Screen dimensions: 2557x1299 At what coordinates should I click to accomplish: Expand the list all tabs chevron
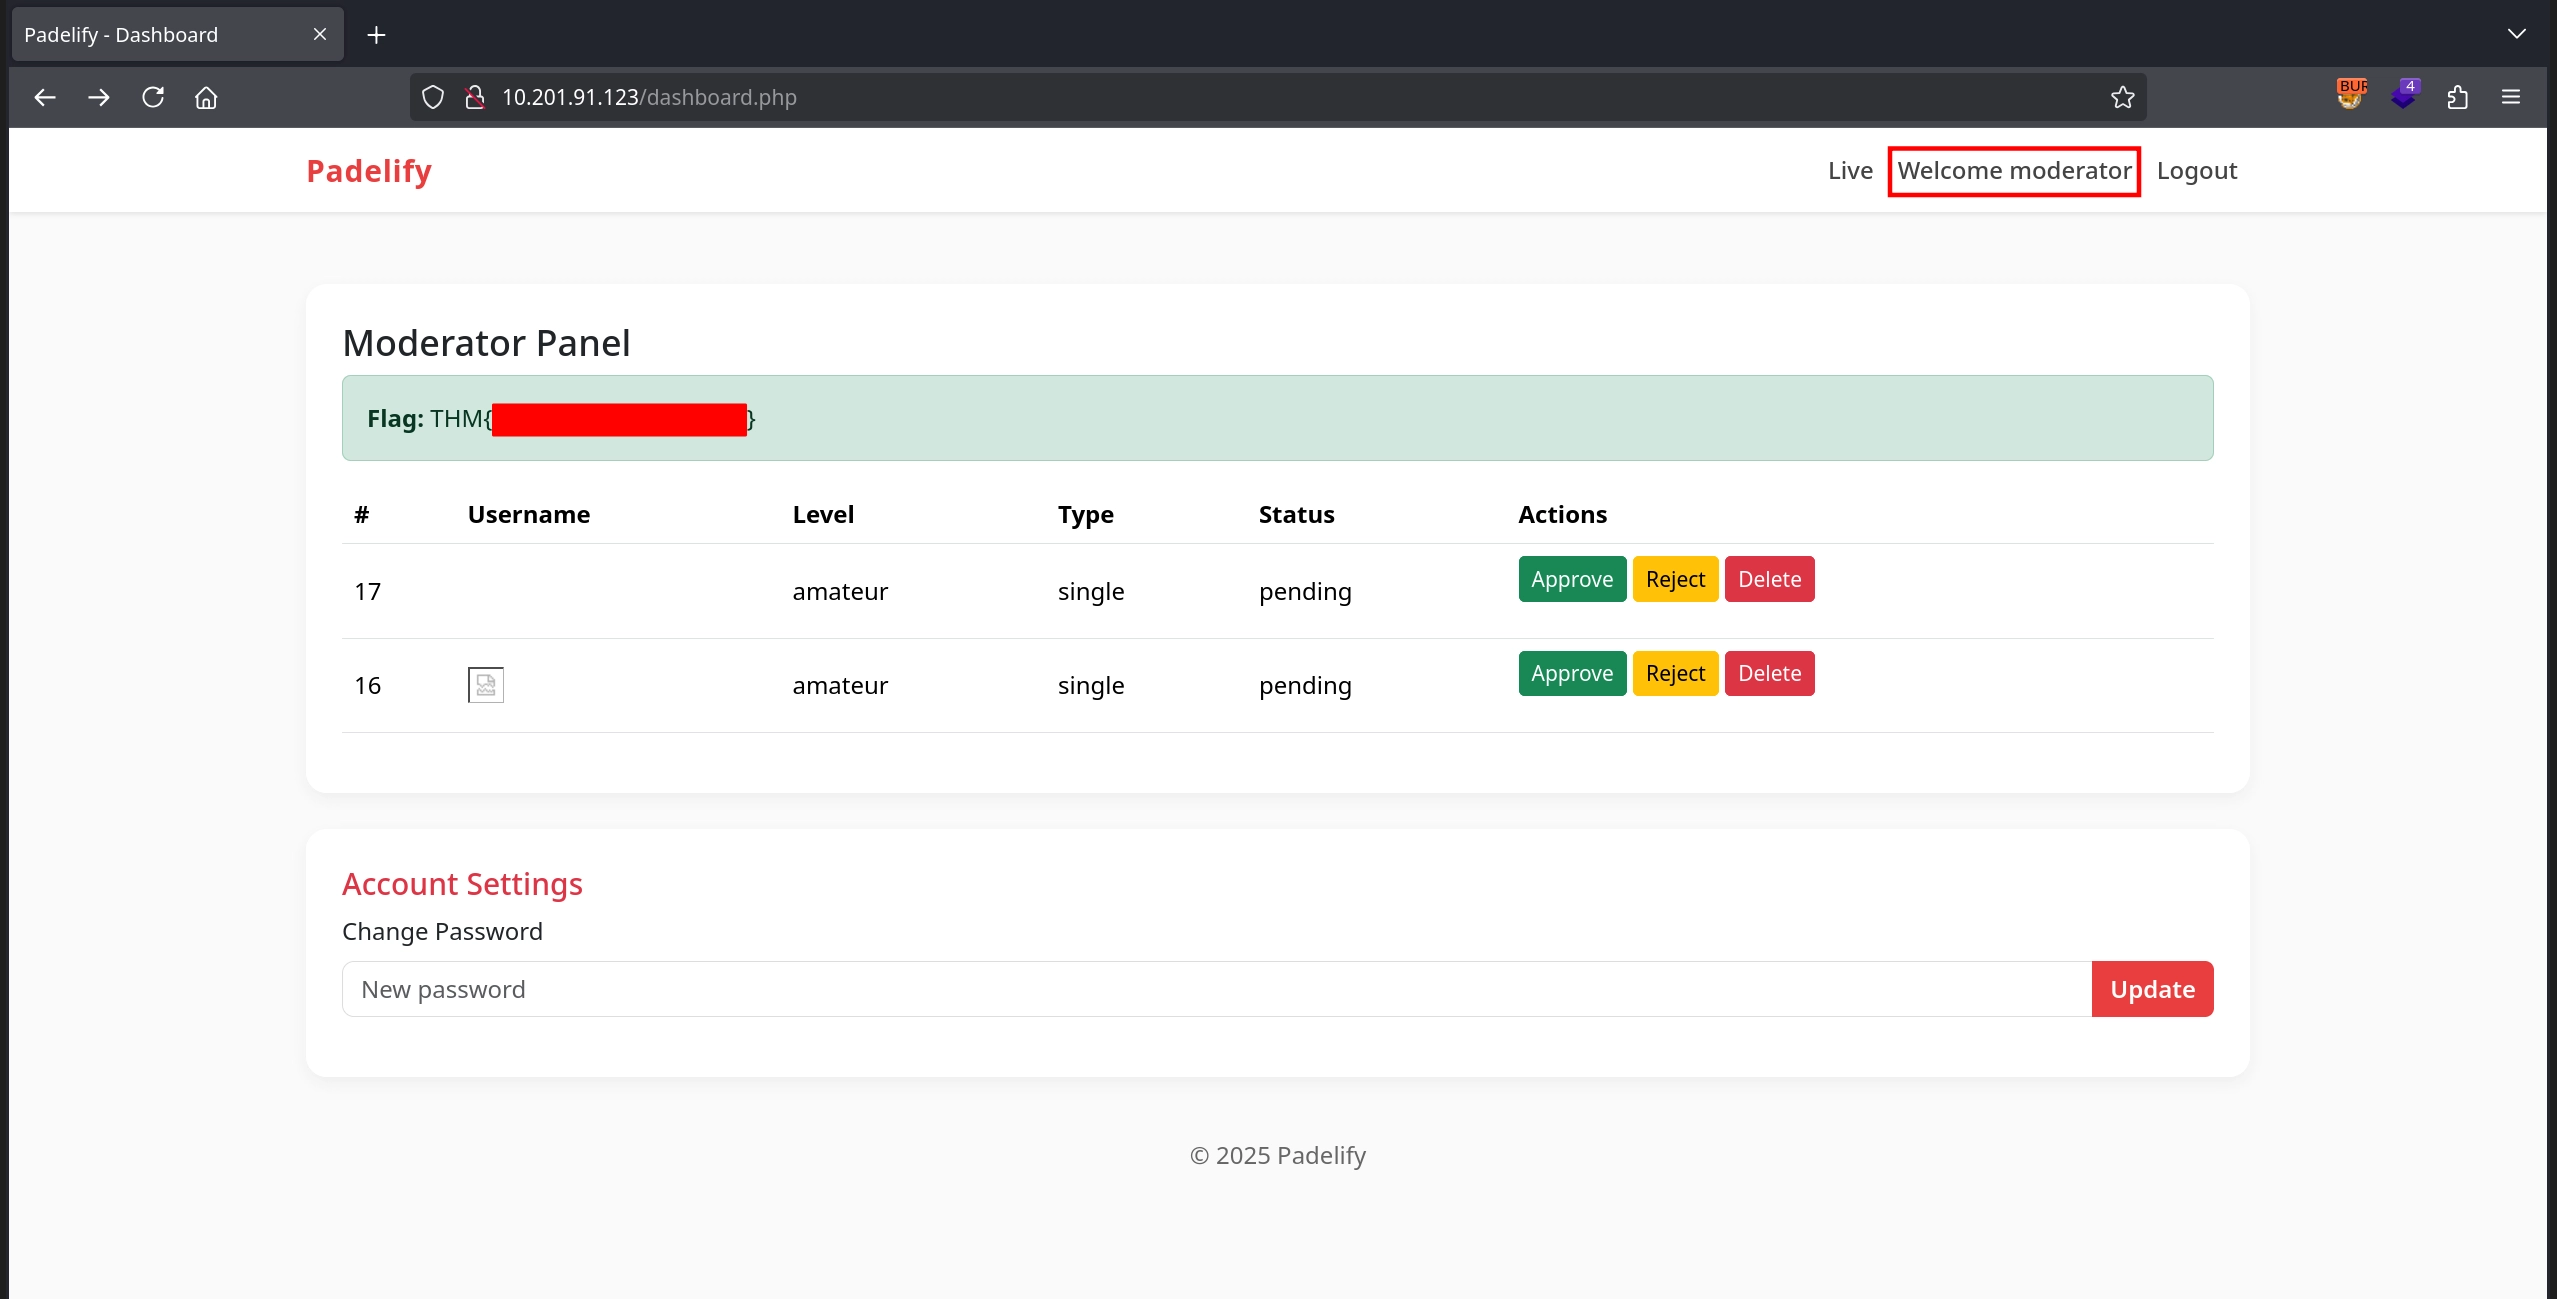click(x=2517, y=34)
